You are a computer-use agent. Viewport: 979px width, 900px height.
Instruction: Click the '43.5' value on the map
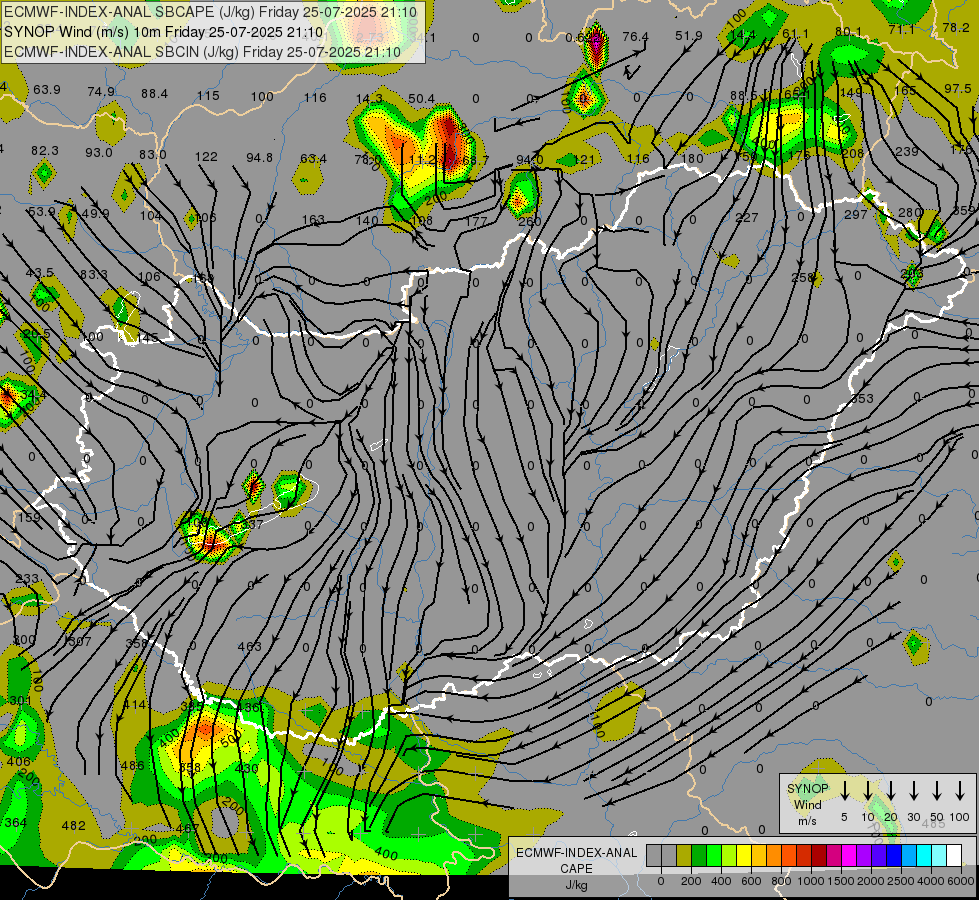click(x=39, y=273)
